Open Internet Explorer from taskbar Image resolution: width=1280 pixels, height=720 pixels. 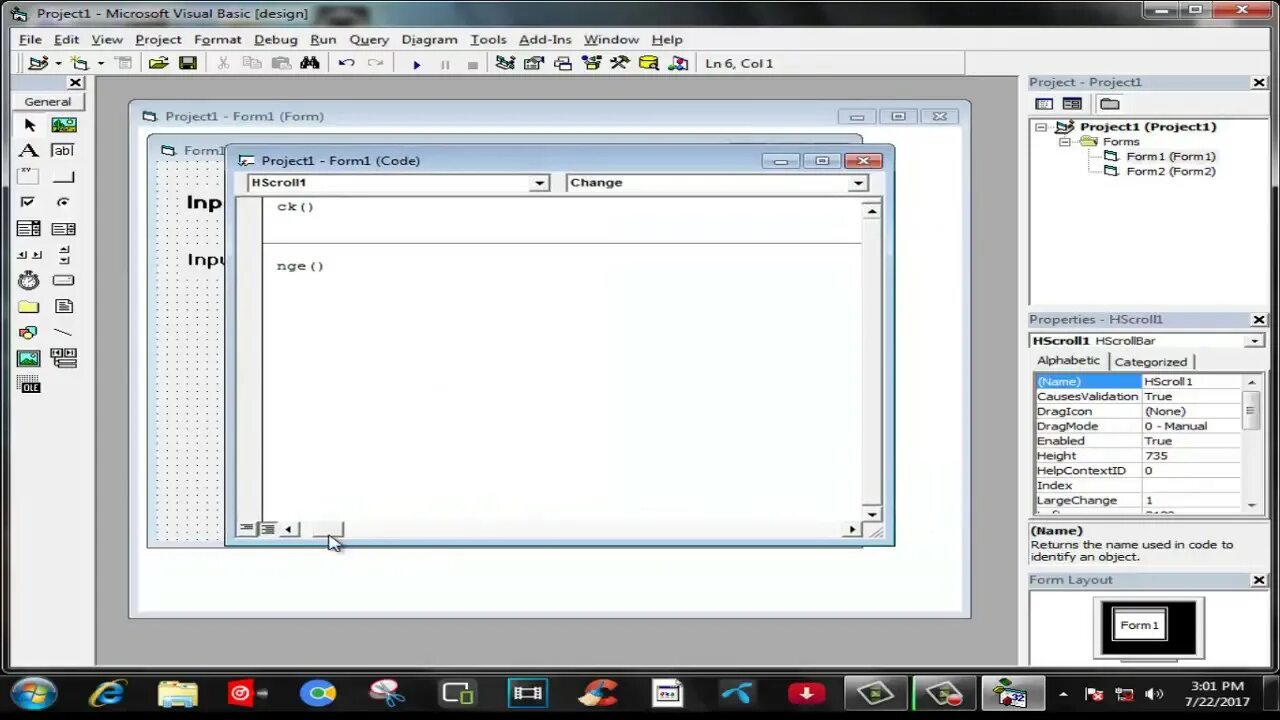(x=107, y=693)
